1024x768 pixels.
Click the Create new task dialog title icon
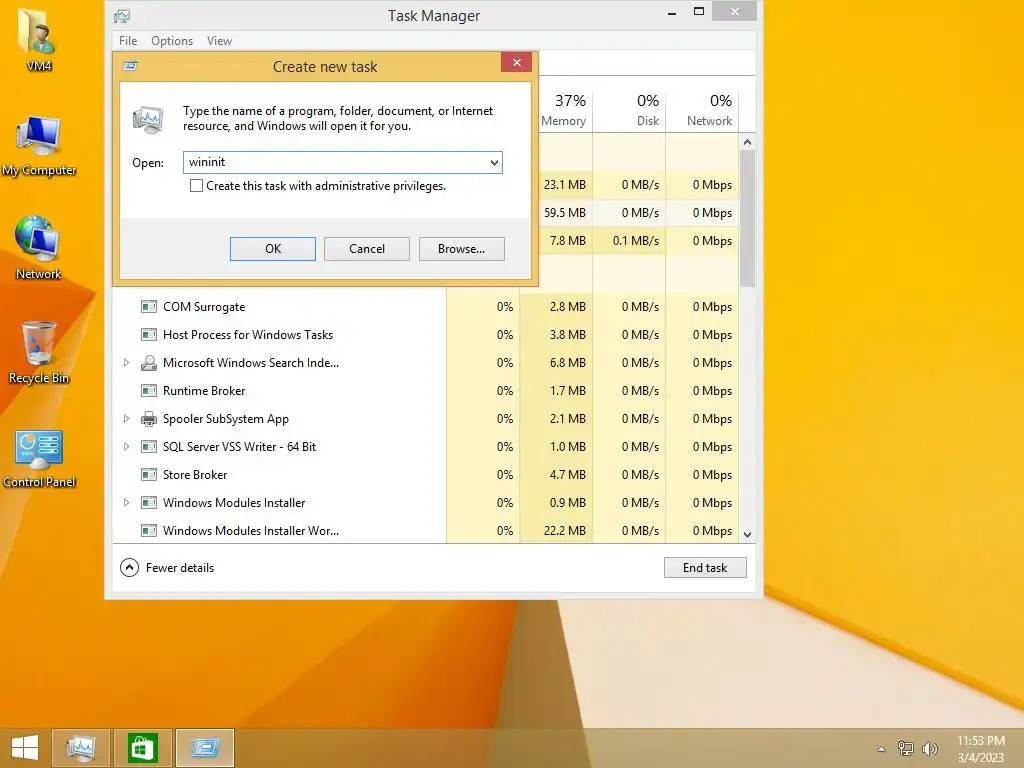click(131, 66)
